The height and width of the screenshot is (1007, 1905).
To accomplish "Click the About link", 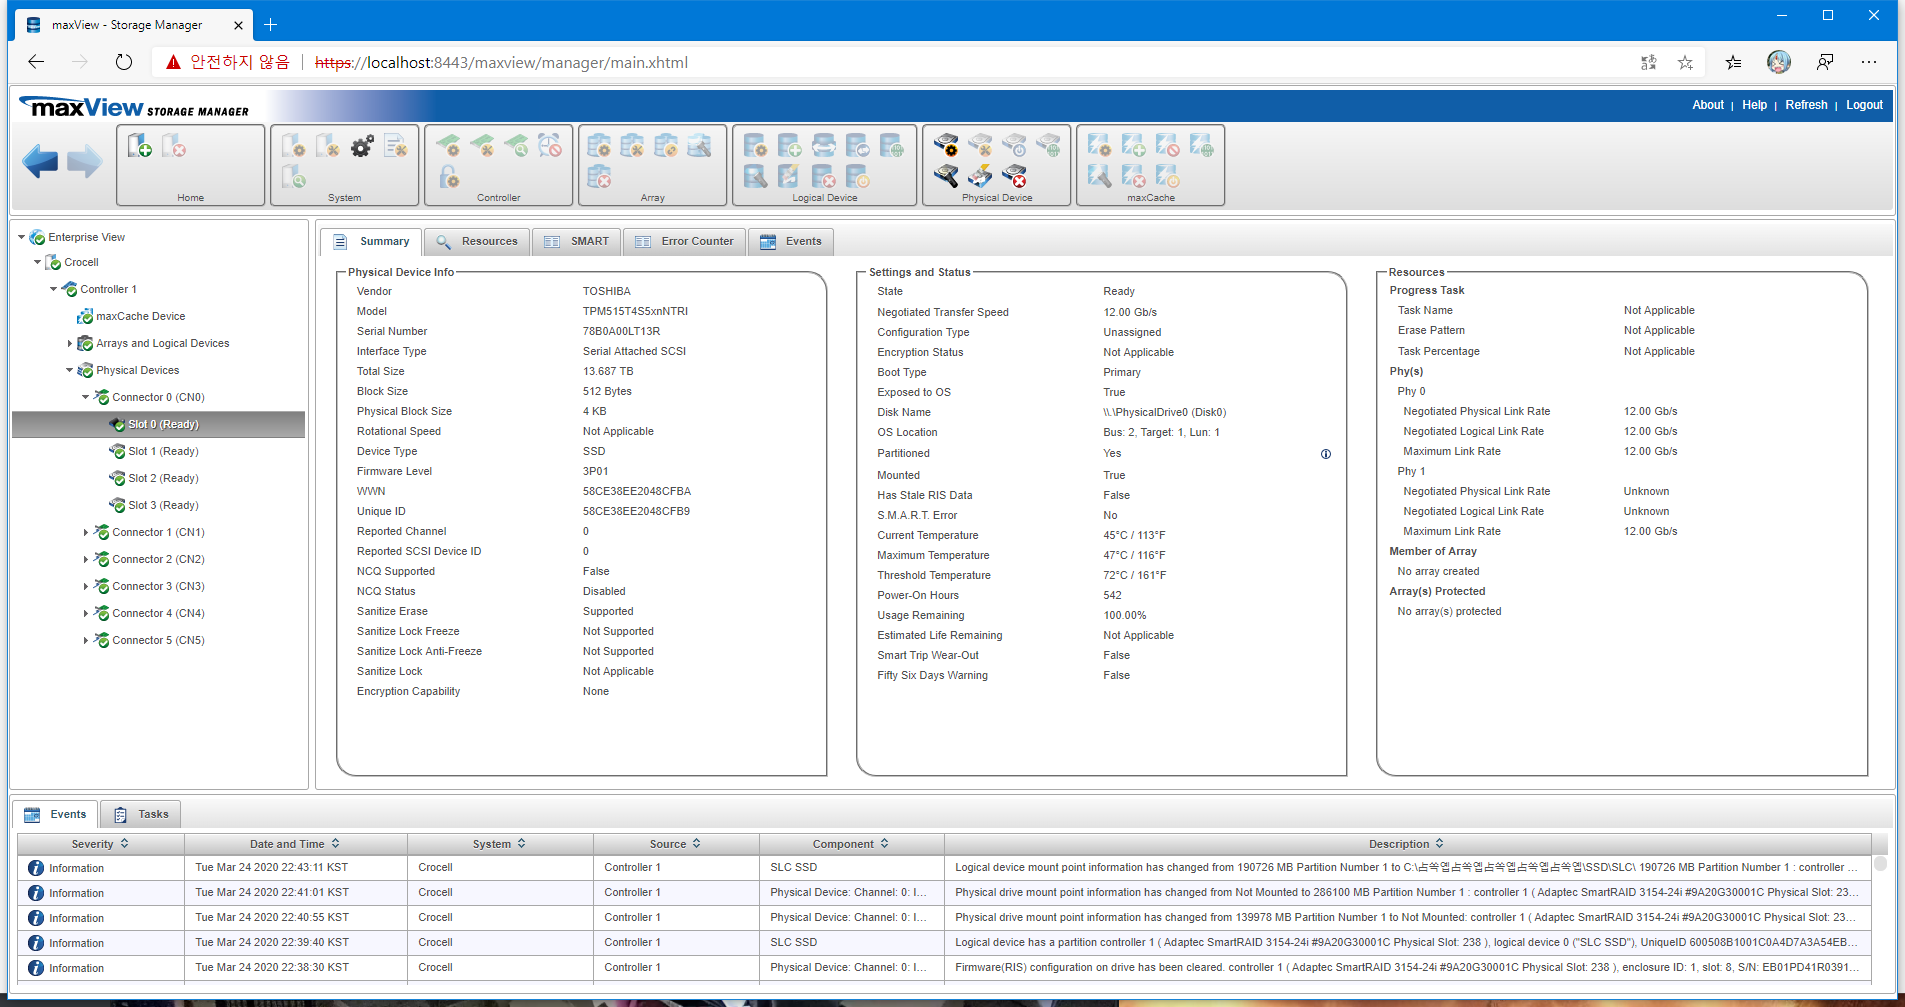I will 1708,105.
